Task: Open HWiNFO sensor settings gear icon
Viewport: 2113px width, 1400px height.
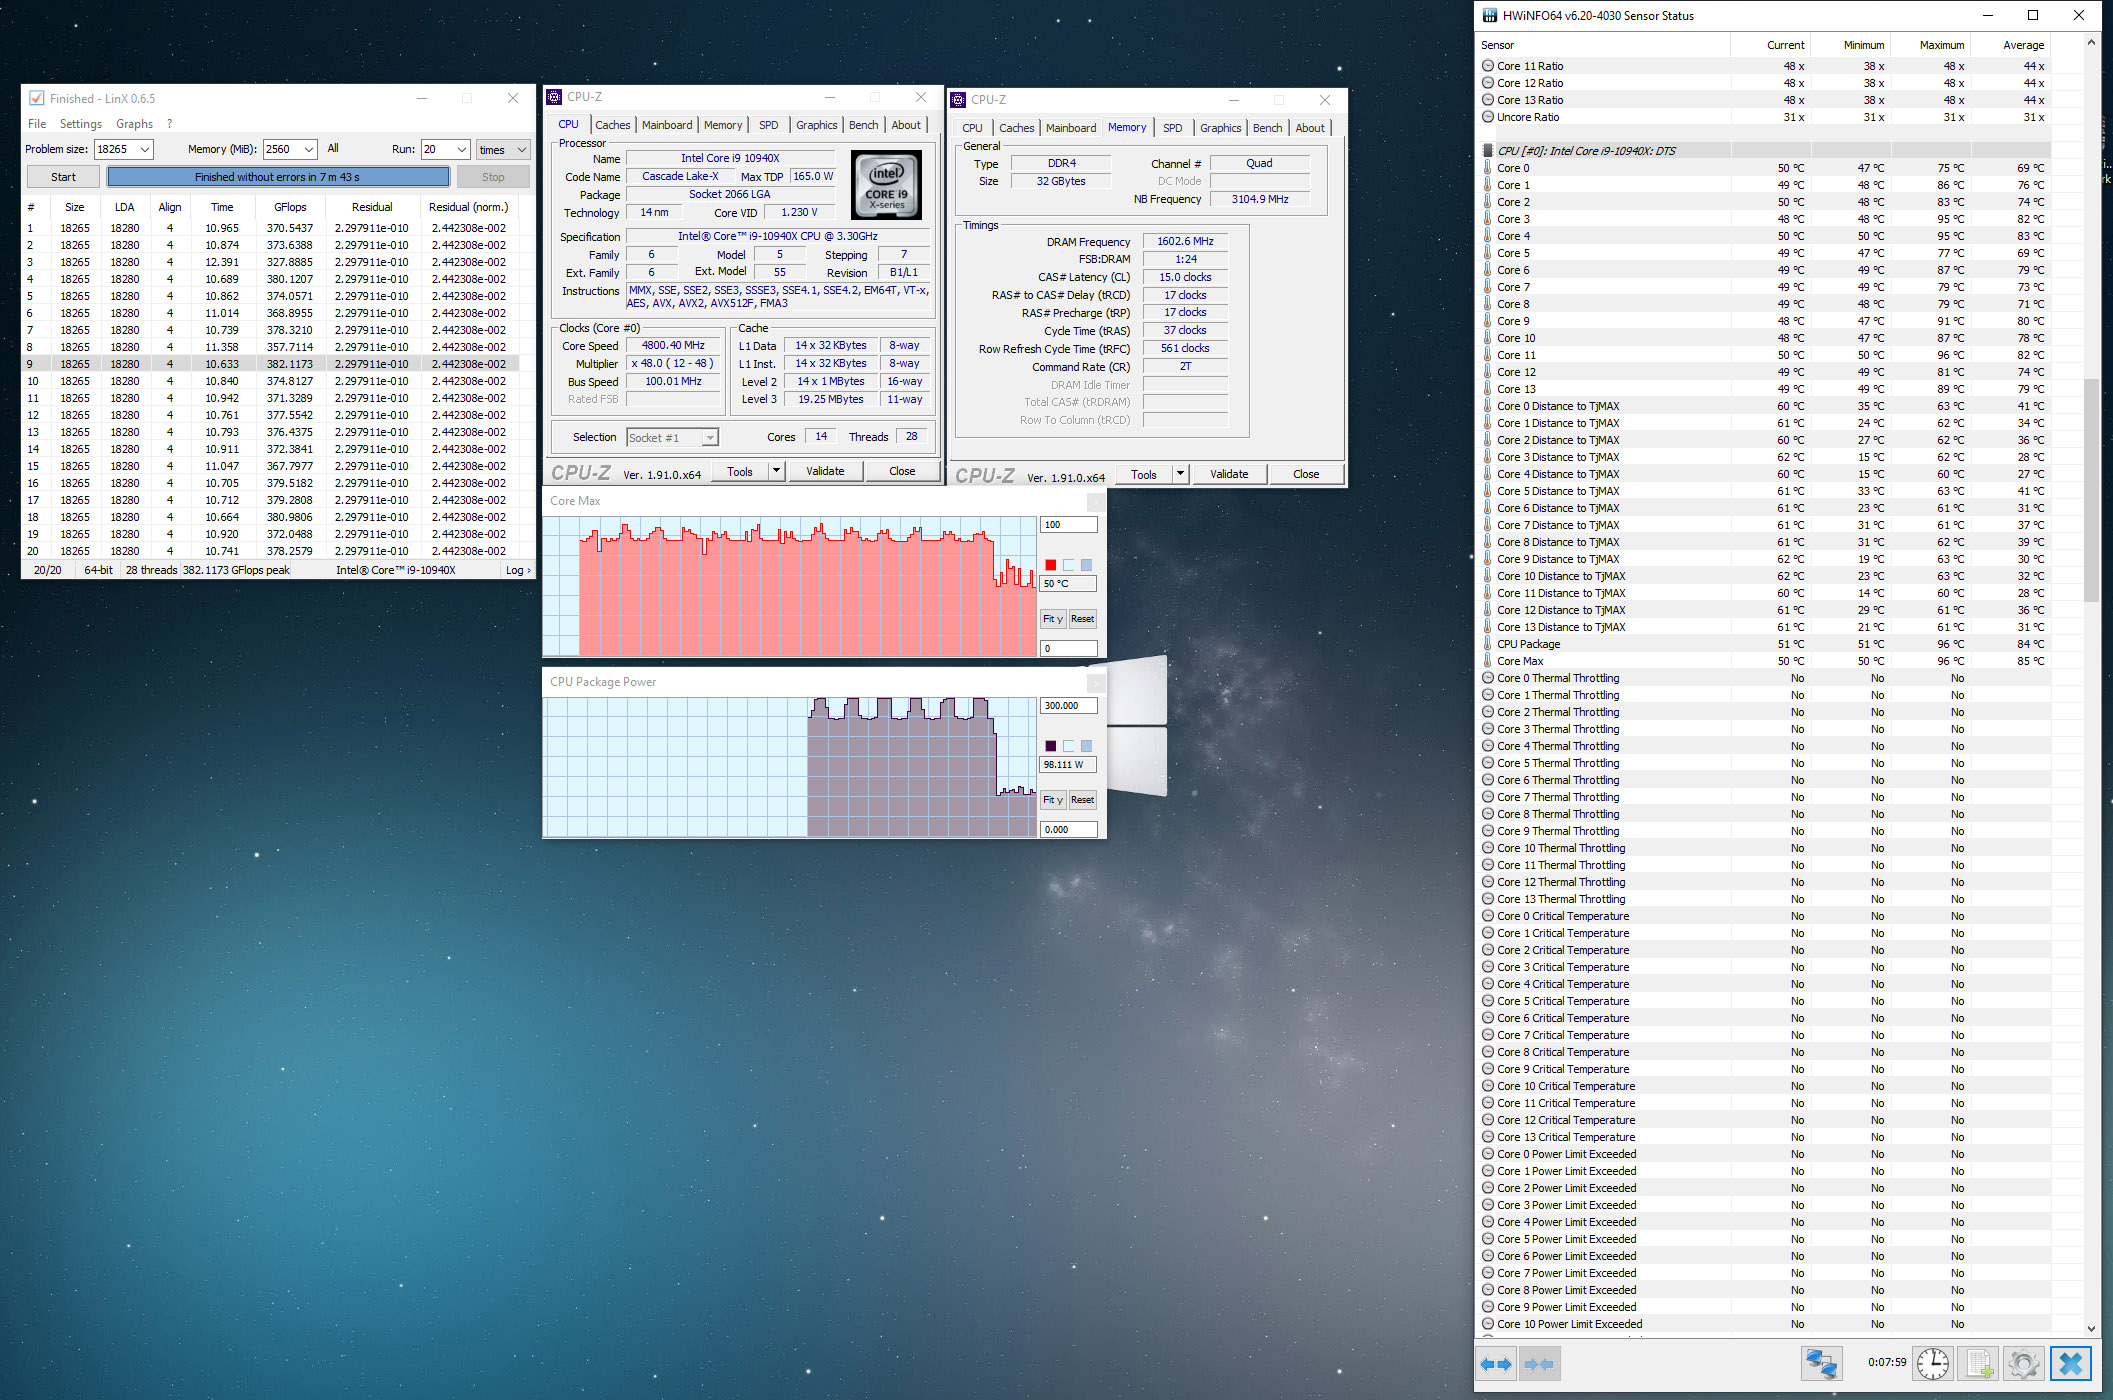Action: [2023, 1364]
